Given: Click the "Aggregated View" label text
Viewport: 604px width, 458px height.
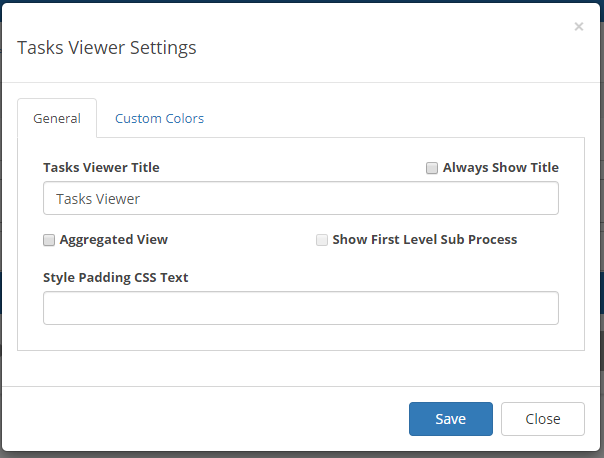Looking at the screenshot, I should (114, 240).
